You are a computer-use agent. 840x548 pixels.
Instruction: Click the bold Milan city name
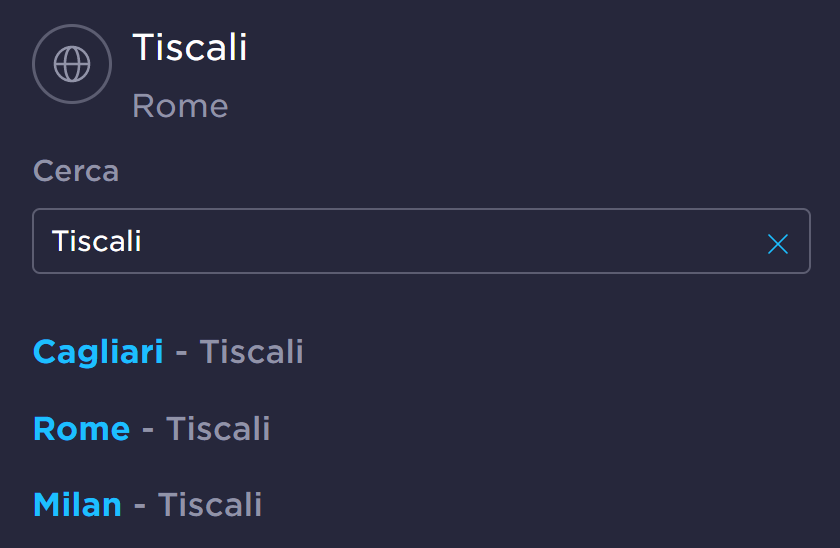click(x=77, y=505)
